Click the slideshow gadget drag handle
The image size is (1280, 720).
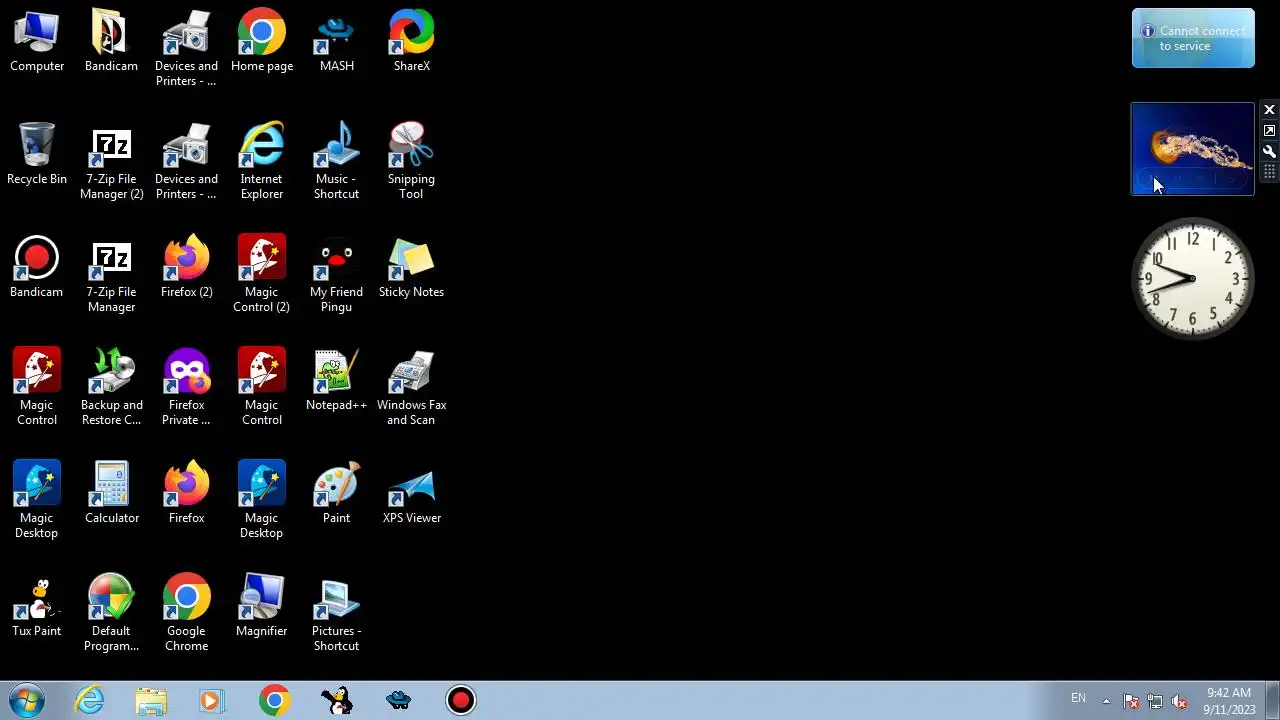point(1269,172)
